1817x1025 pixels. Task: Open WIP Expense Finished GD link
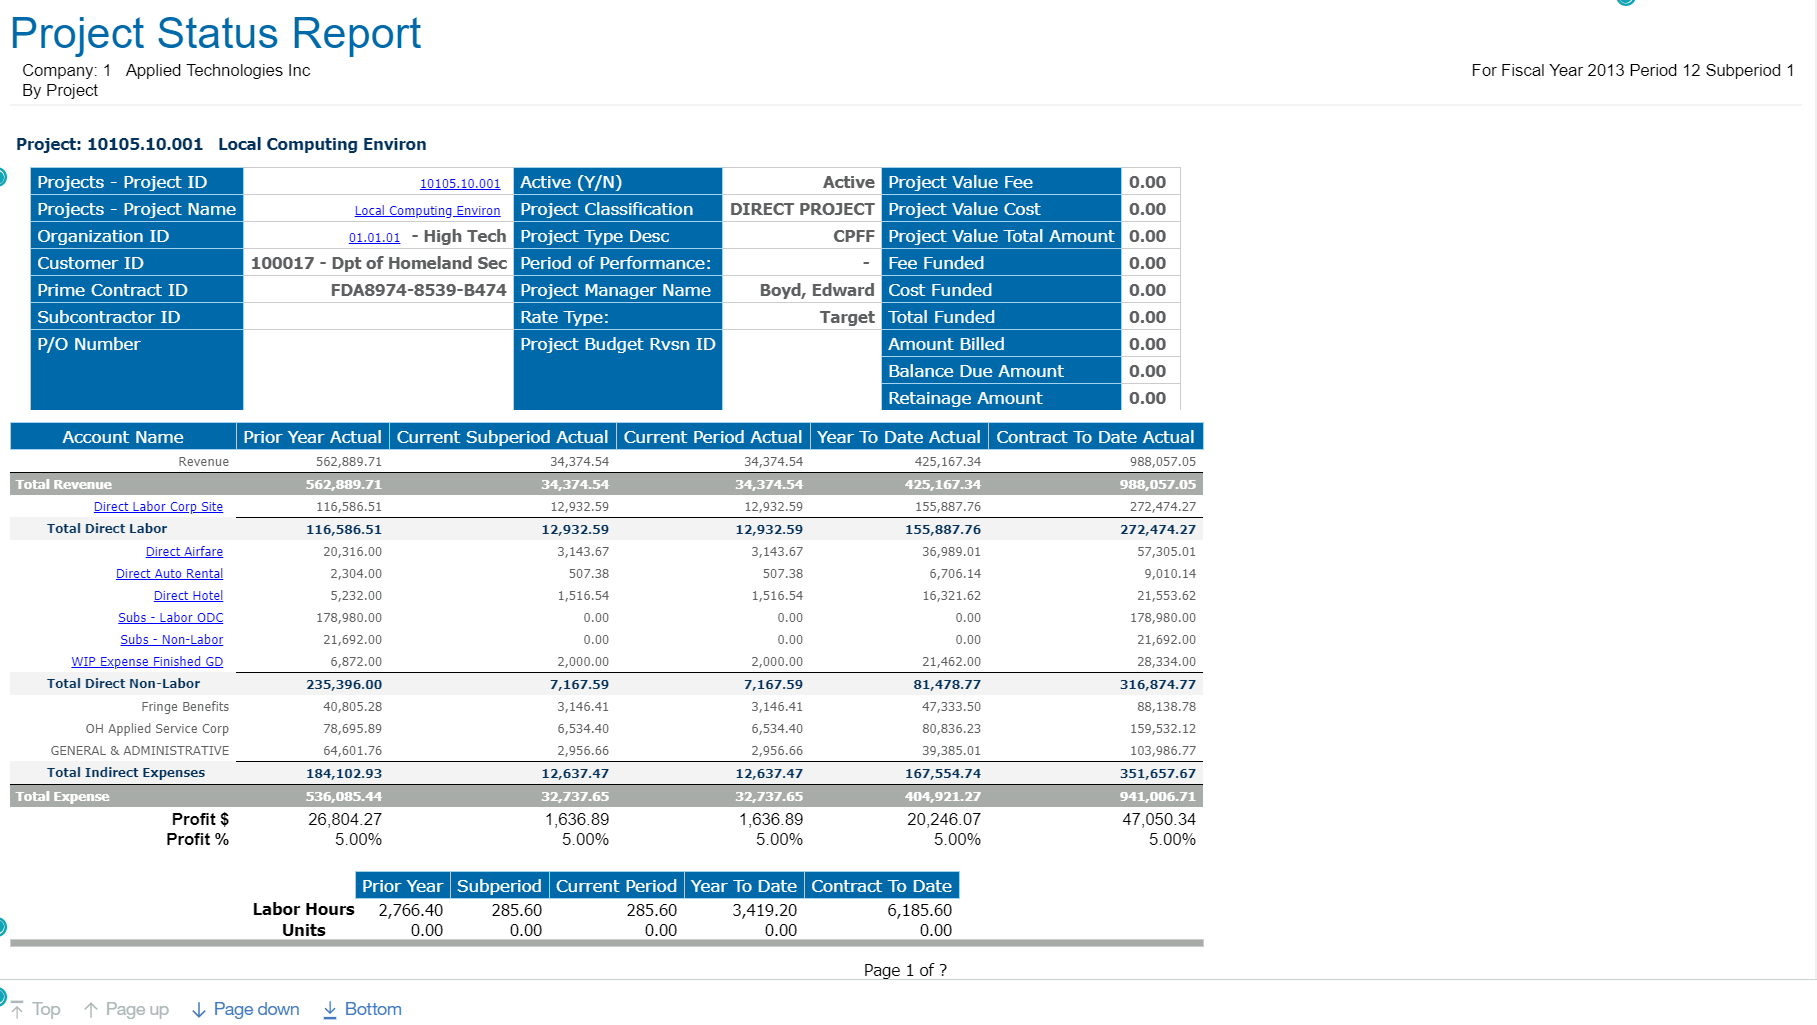[147, 662]
